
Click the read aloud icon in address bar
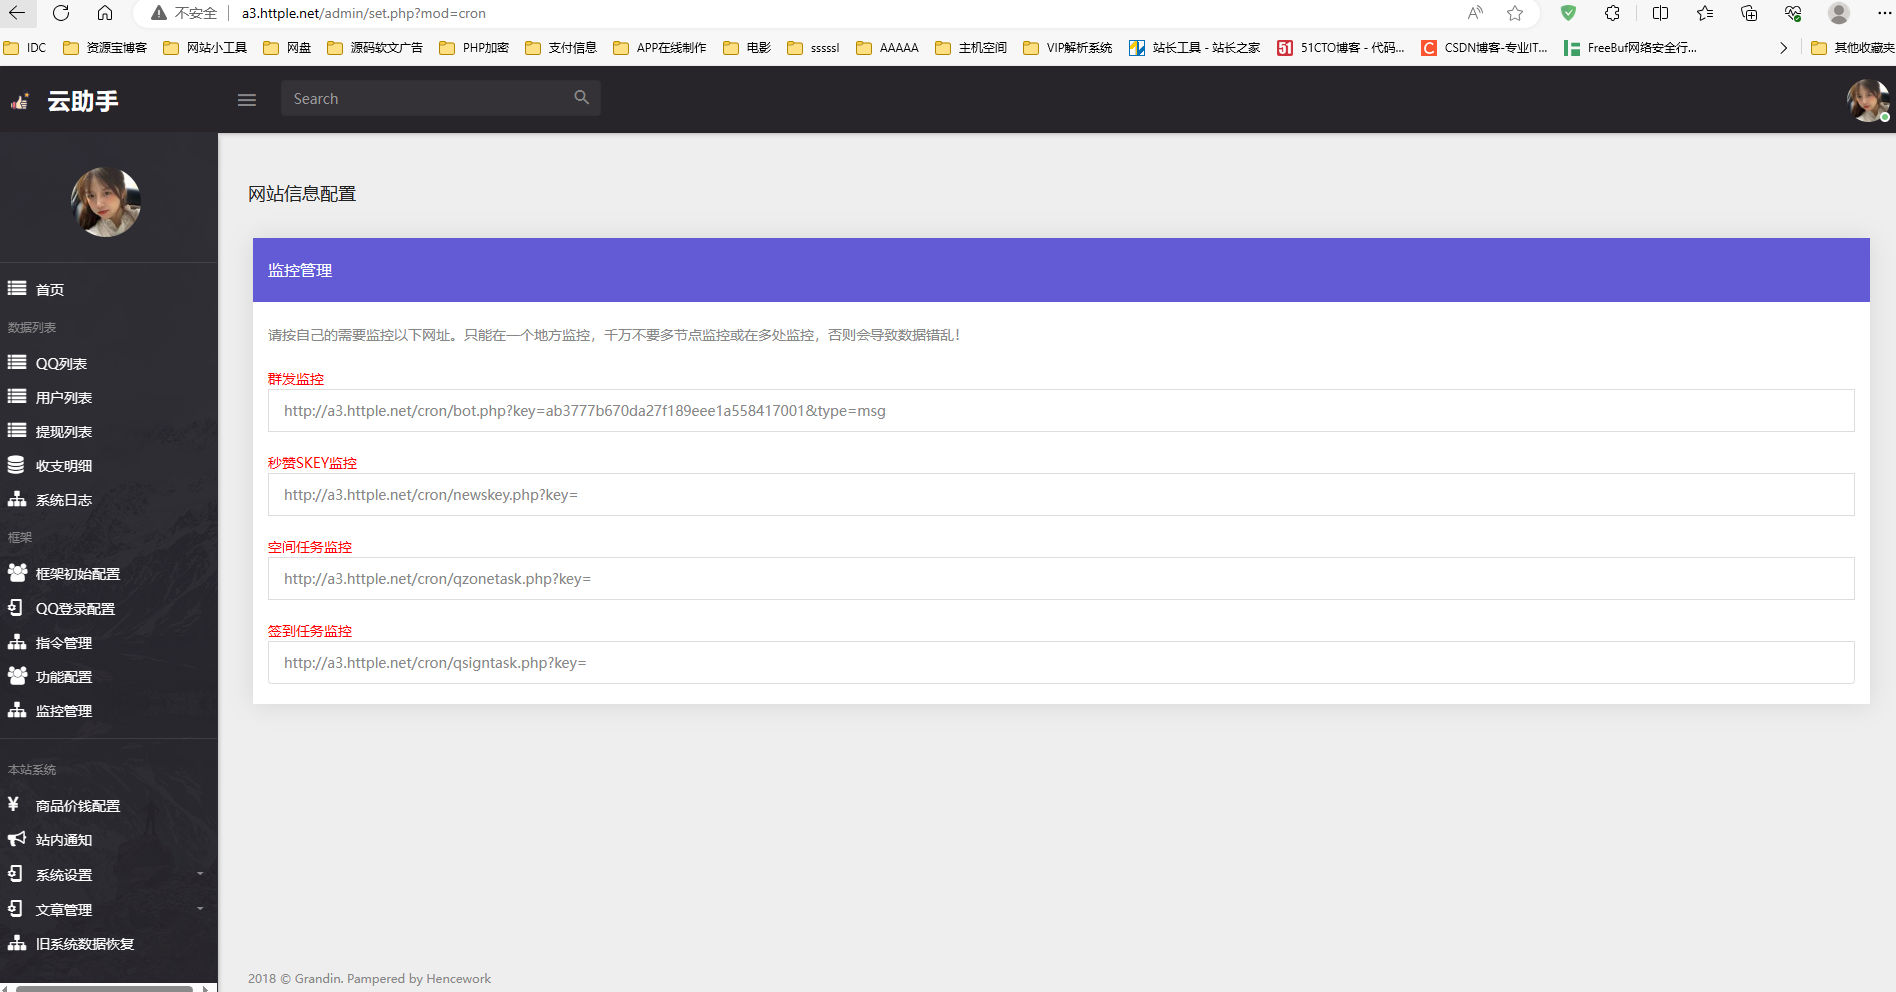tap(1475, 13)
